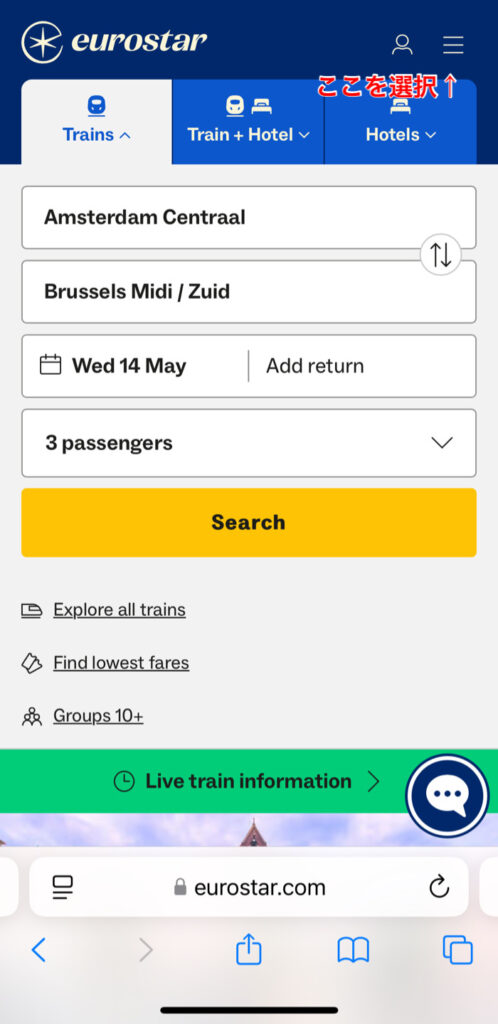The height and width of the screenshot is (1024, 498).
Task: Open the hamburger menu icon
Action: pos(453,44)
